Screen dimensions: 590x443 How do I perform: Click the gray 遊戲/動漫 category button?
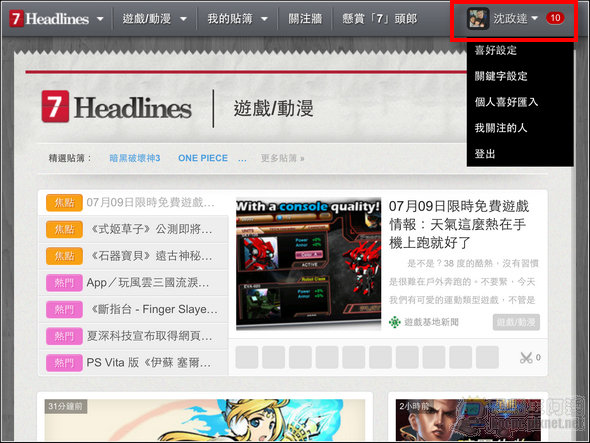[x=516, y=322]
